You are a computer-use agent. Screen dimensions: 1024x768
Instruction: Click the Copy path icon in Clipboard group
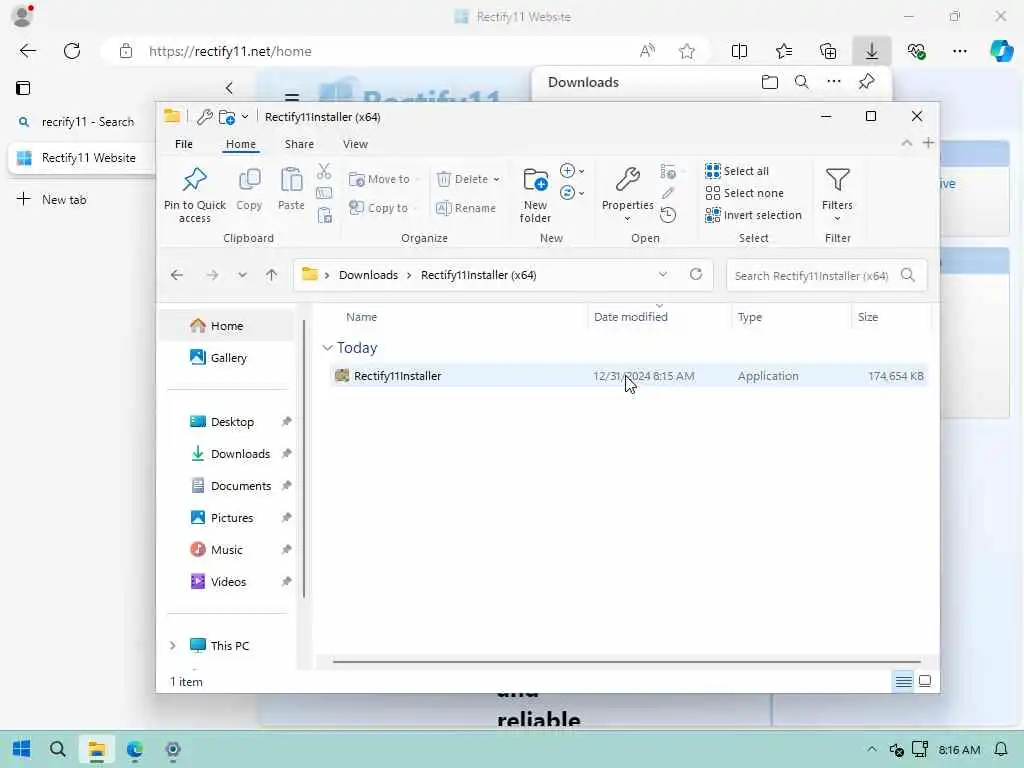[x=324, y=193]
